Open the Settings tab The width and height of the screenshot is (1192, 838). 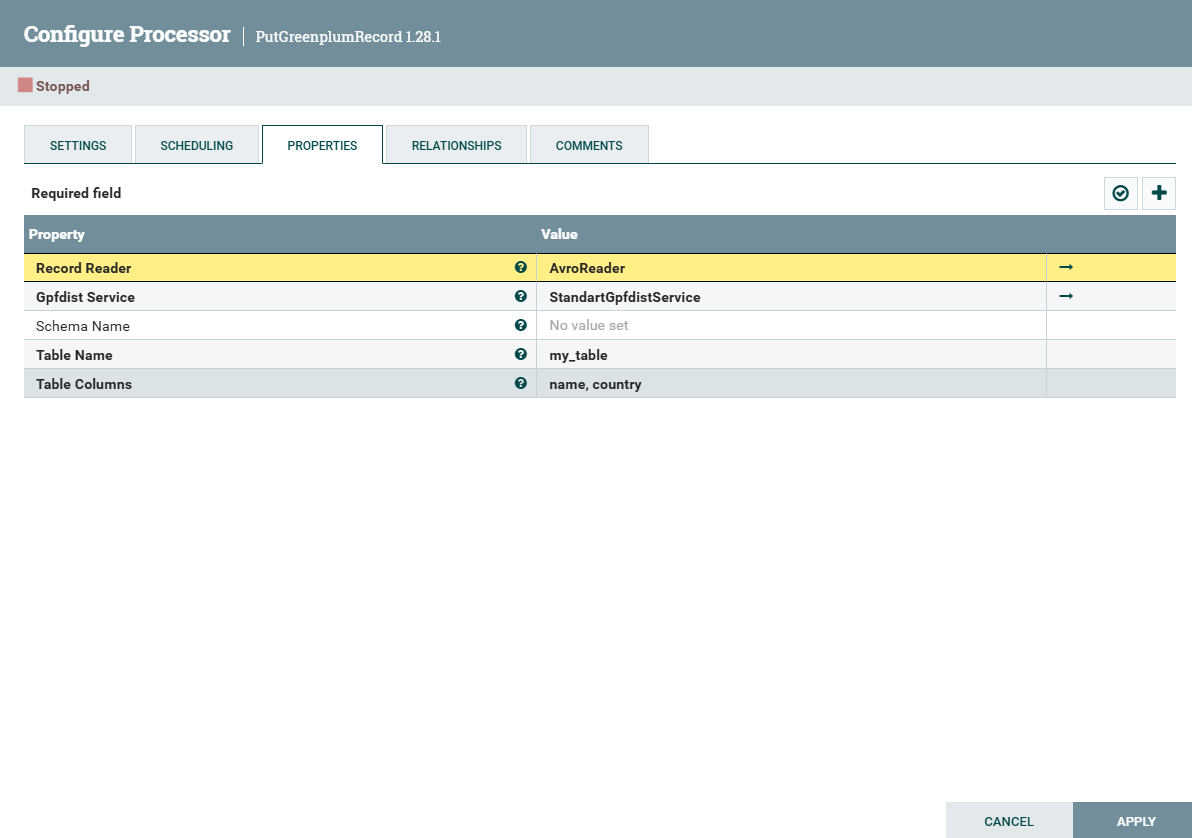tap(78, 145)
